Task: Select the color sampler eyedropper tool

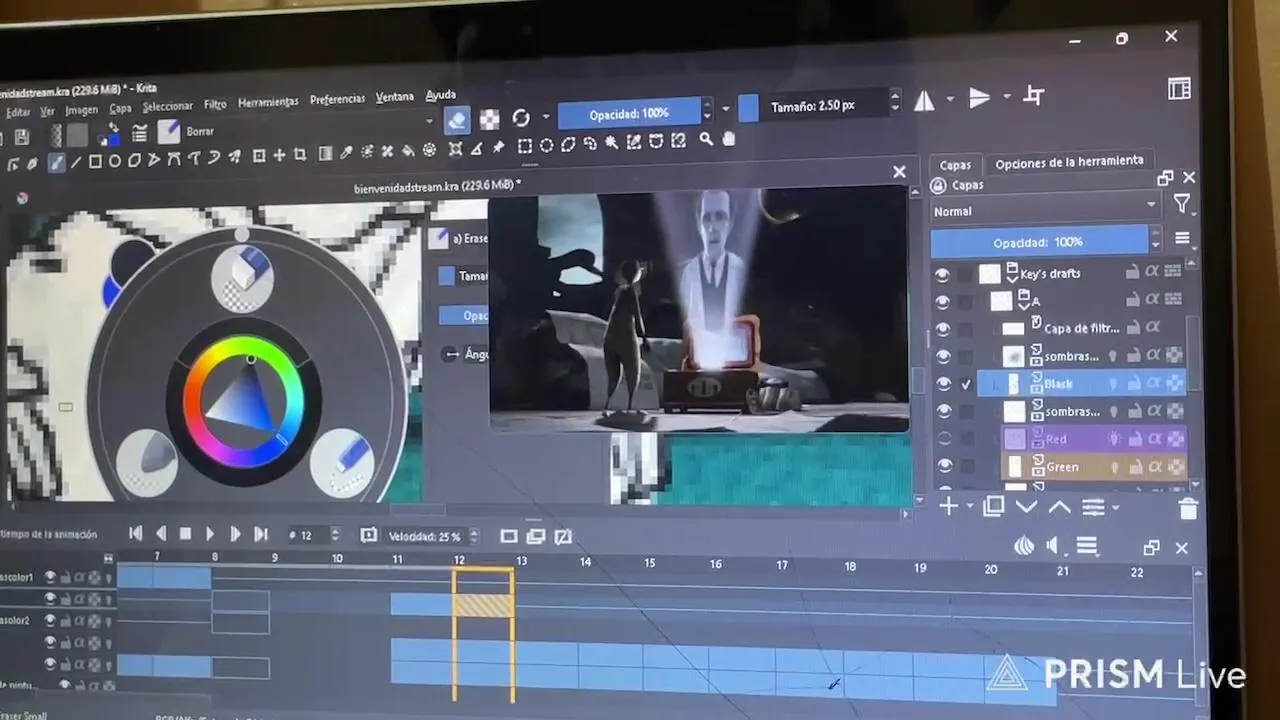Action: tap(346, 153)
